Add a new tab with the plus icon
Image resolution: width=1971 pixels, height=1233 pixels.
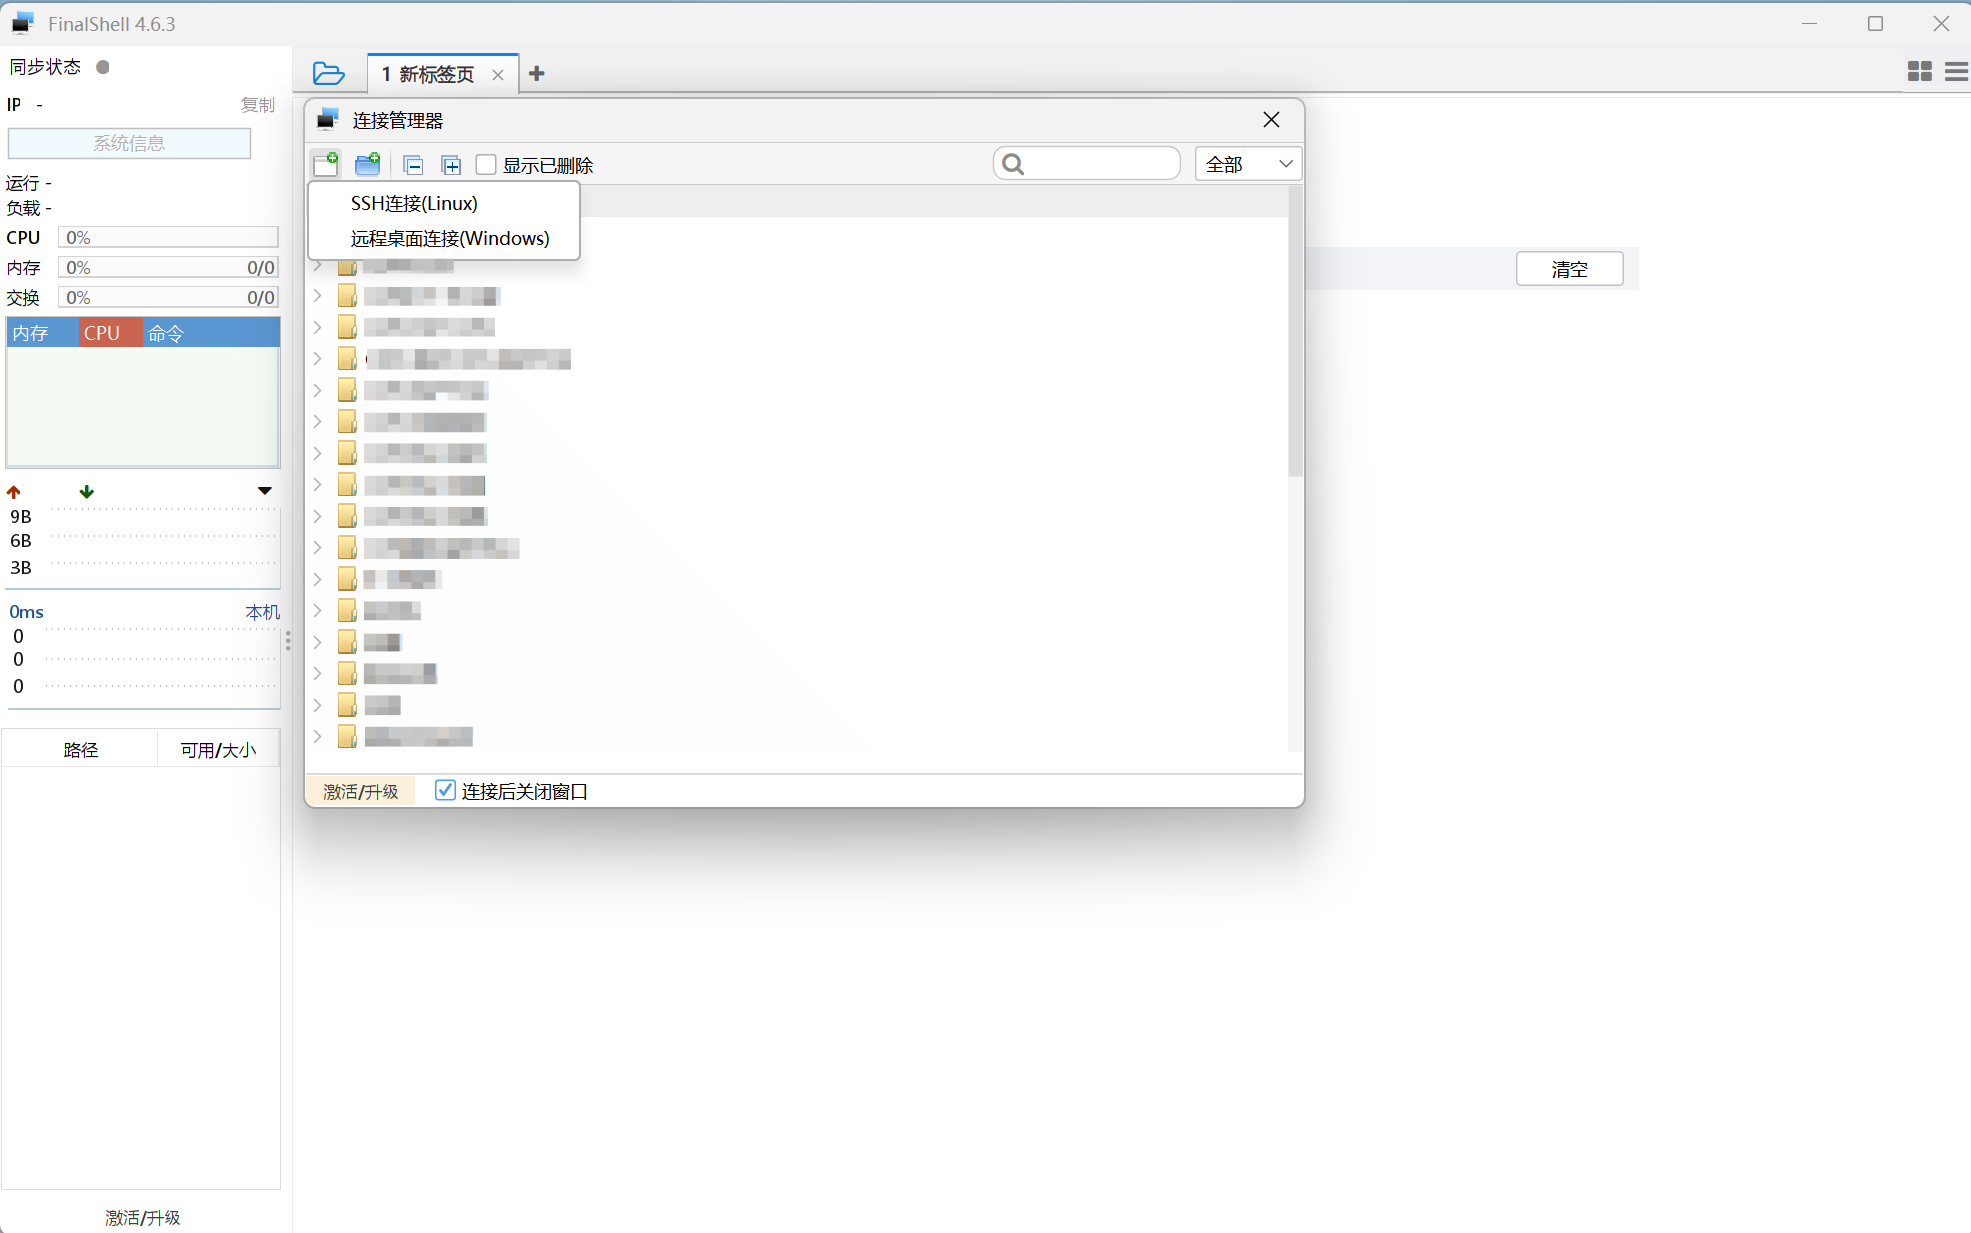537,73
